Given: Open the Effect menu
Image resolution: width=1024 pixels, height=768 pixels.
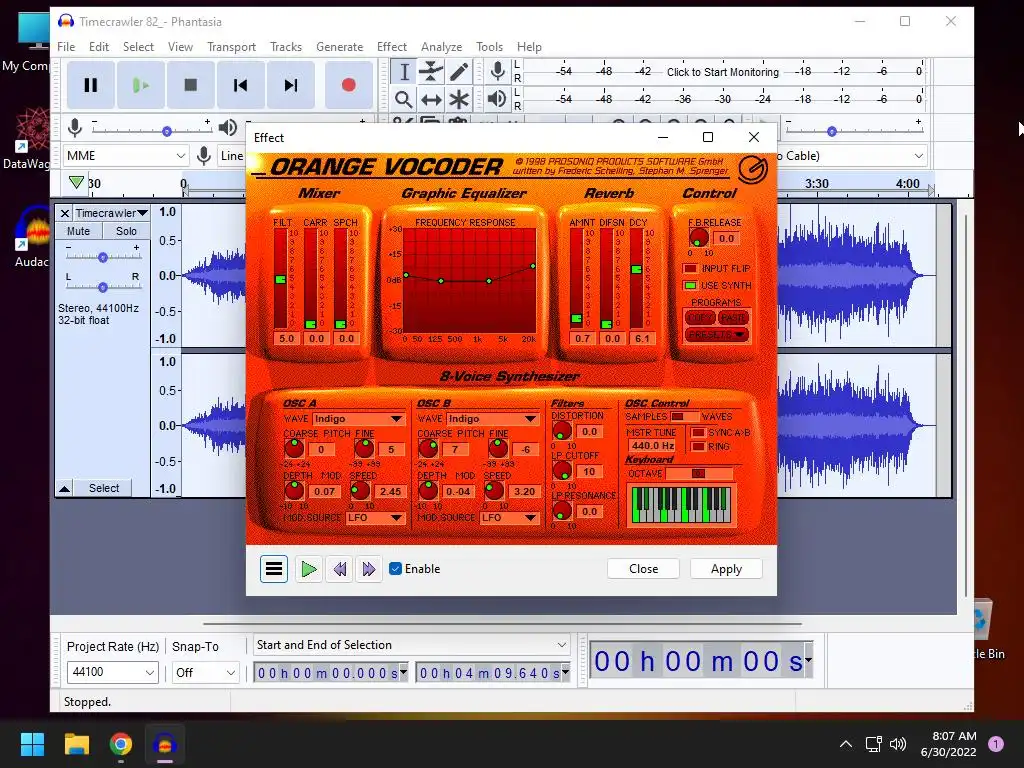Looking at the screenshot, I should [392, 47].
